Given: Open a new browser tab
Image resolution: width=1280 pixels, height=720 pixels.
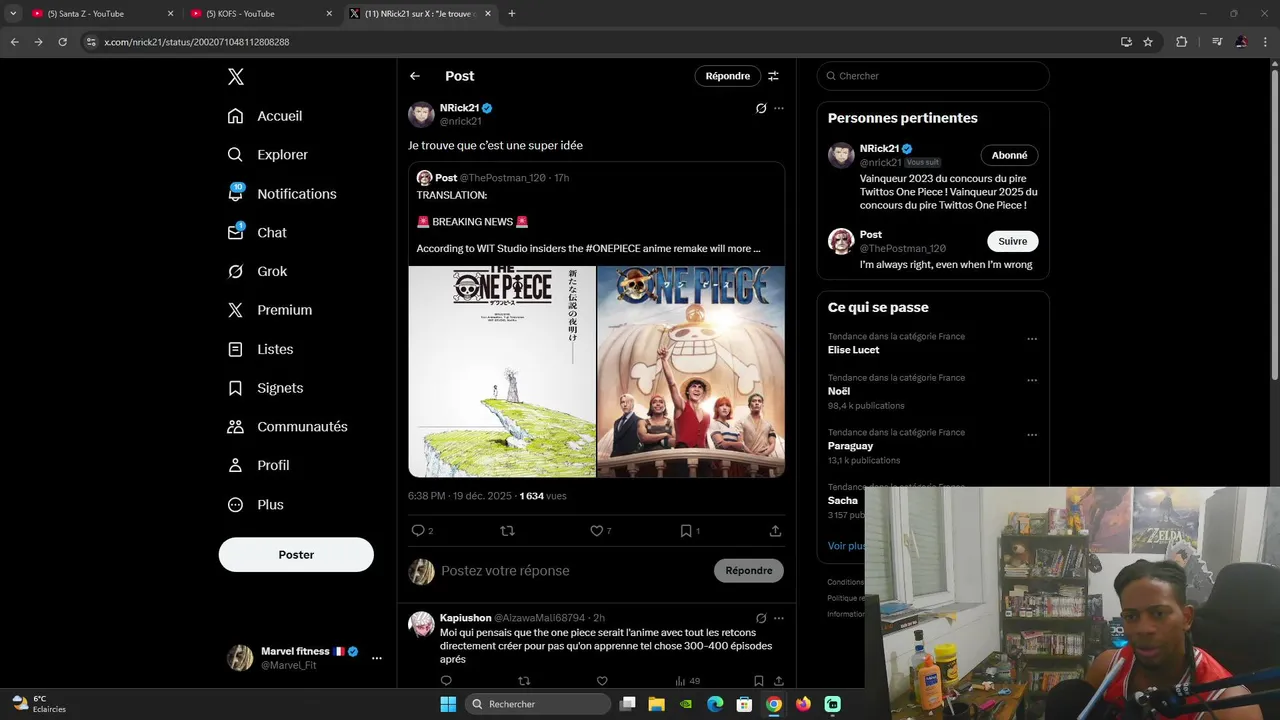Looking at the screenshot, I should [x=512, y=14].
